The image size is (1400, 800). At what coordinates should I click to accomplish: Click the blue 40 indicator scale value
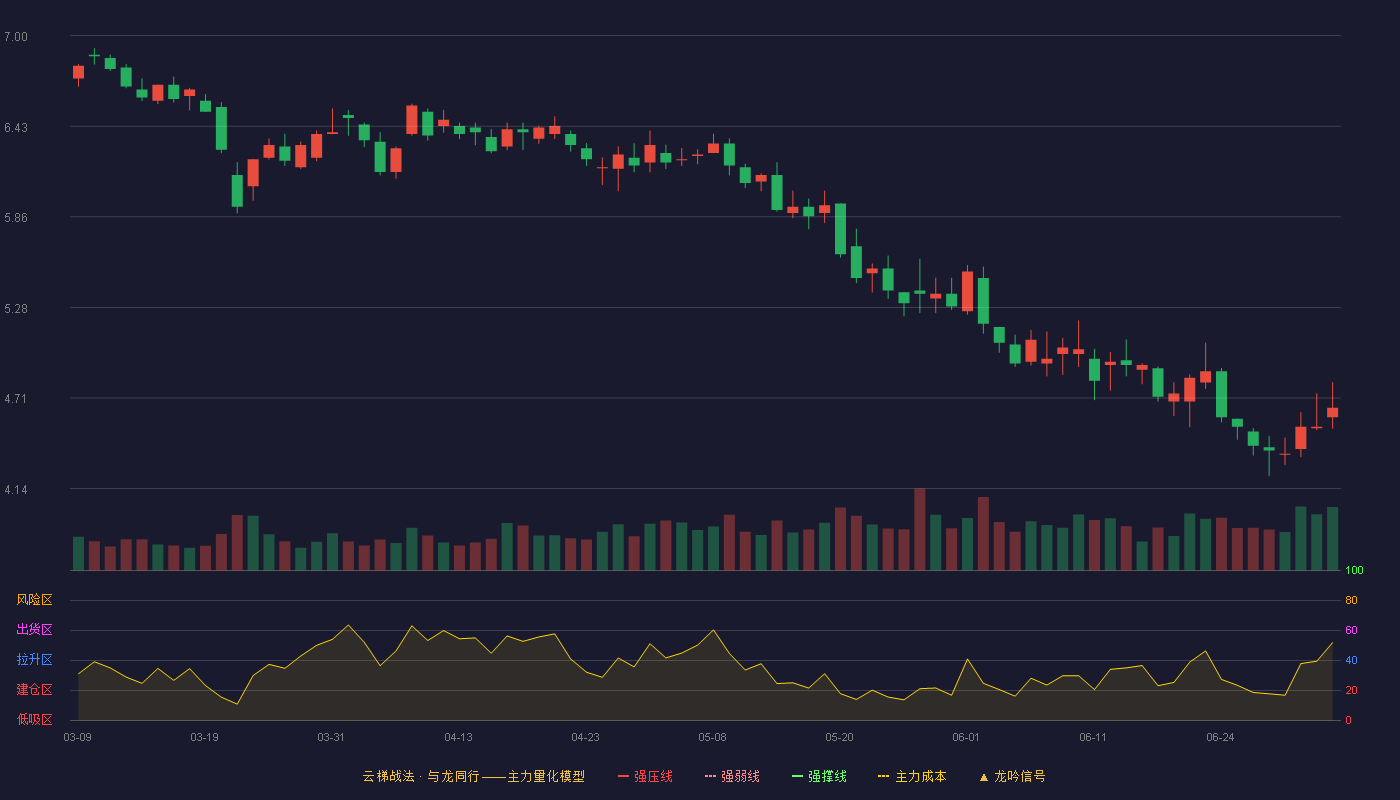pyautogui.click(x=1351, y=661)
